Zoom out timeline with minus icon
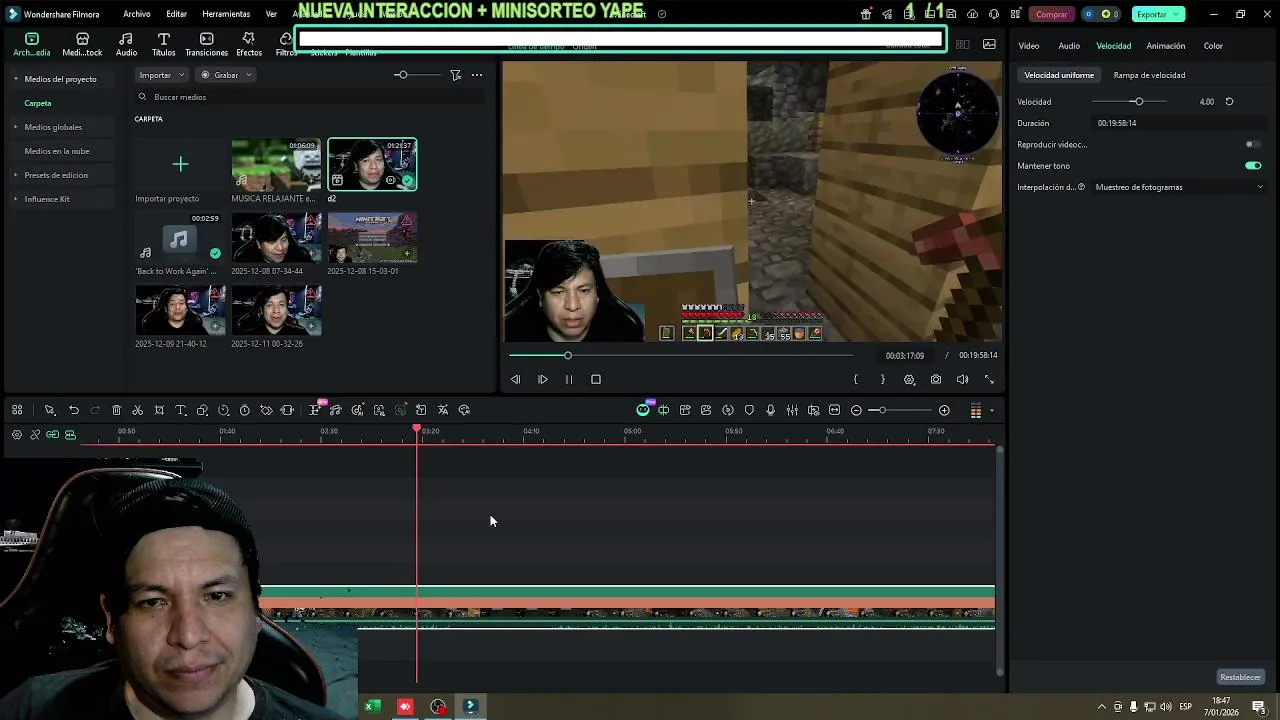The width and height of the screenshot is (1280, 720). pos(856,410)
